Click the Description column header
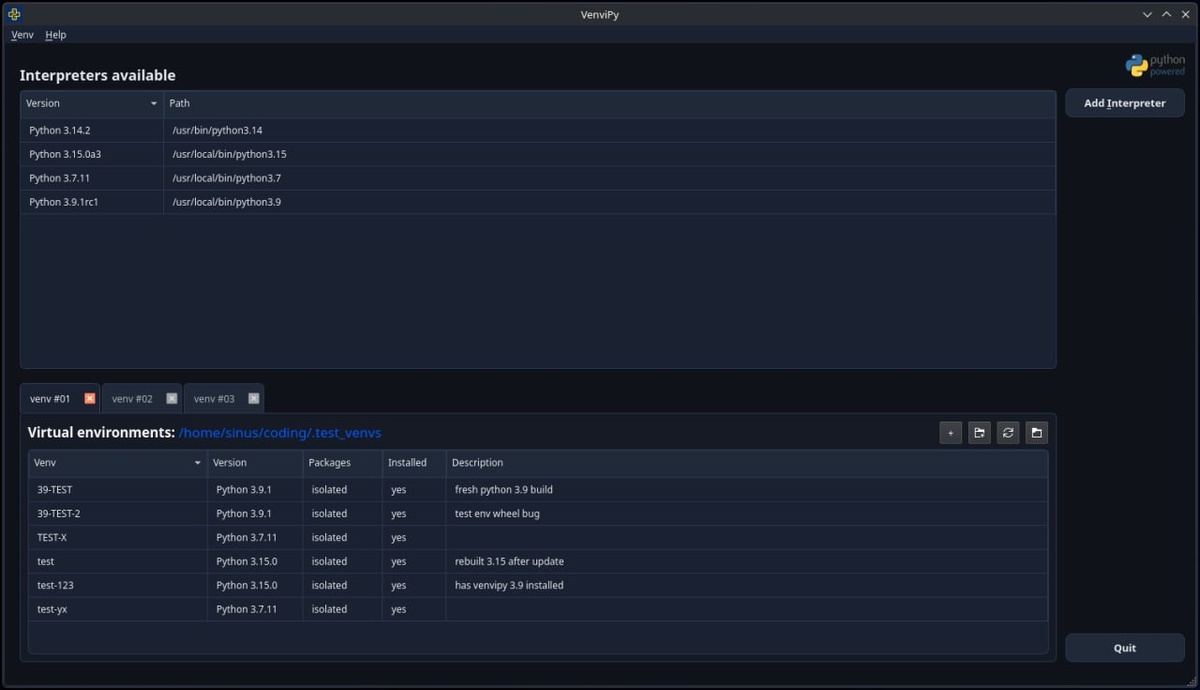1200x690 pixels. click(747, 463)
